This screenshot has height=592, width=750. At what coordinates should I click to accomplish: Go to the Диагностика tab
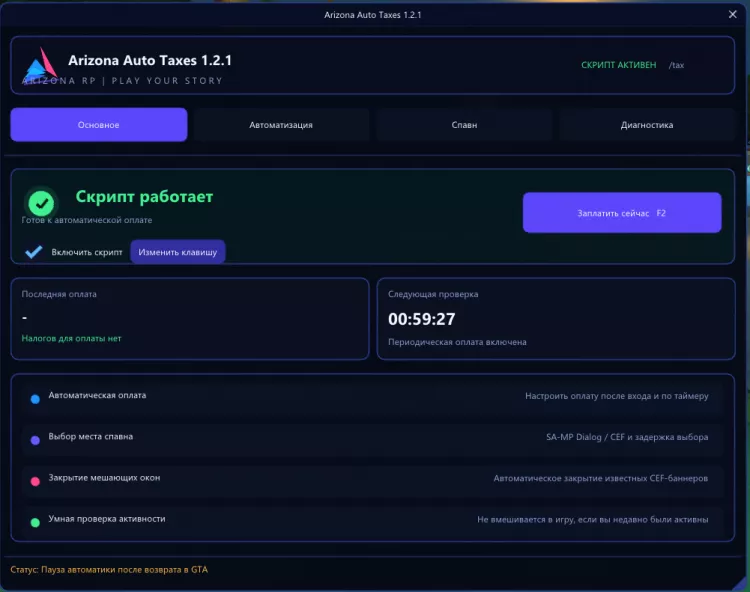point(647,125)
